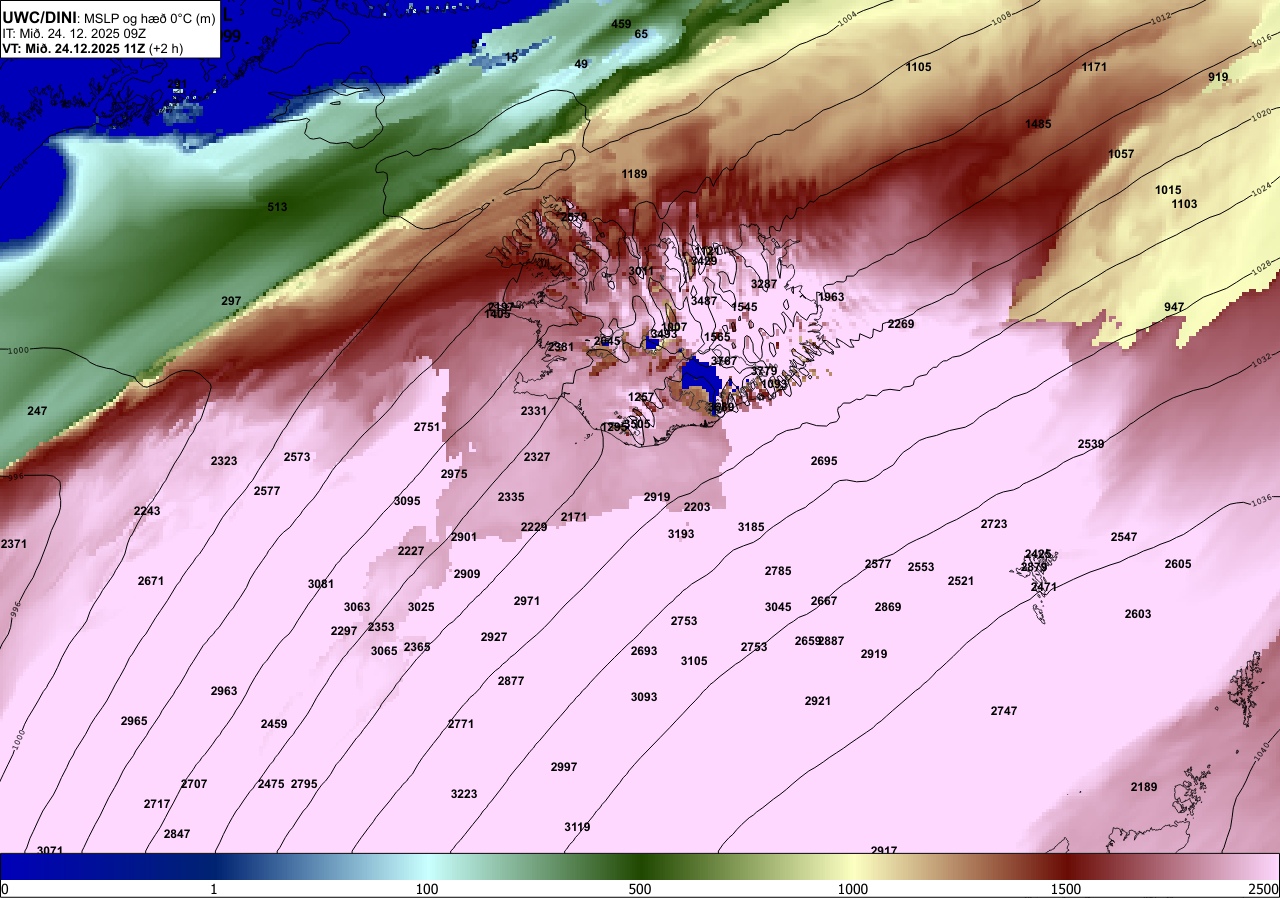1280x898 pixels.
Task: Click the map value 513
Action: (x=277, y=207)
